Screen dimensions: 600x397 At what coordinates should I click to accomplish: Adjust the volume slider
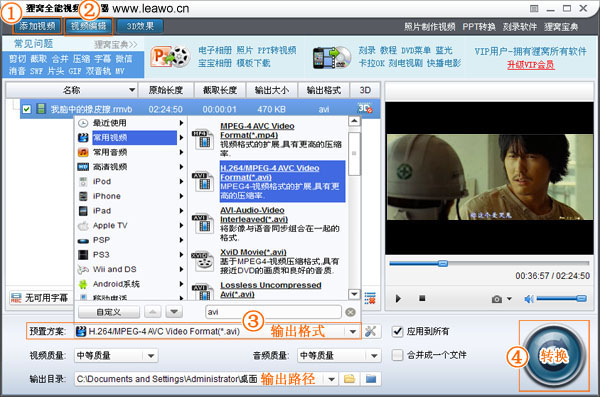coord(561,298)
